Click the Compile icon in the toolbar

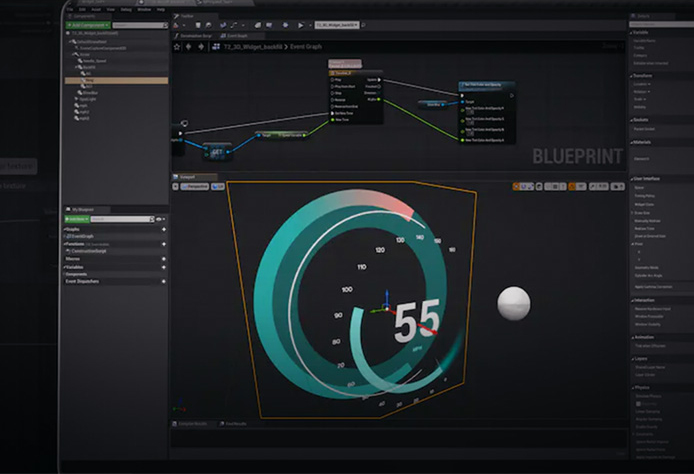182,25
